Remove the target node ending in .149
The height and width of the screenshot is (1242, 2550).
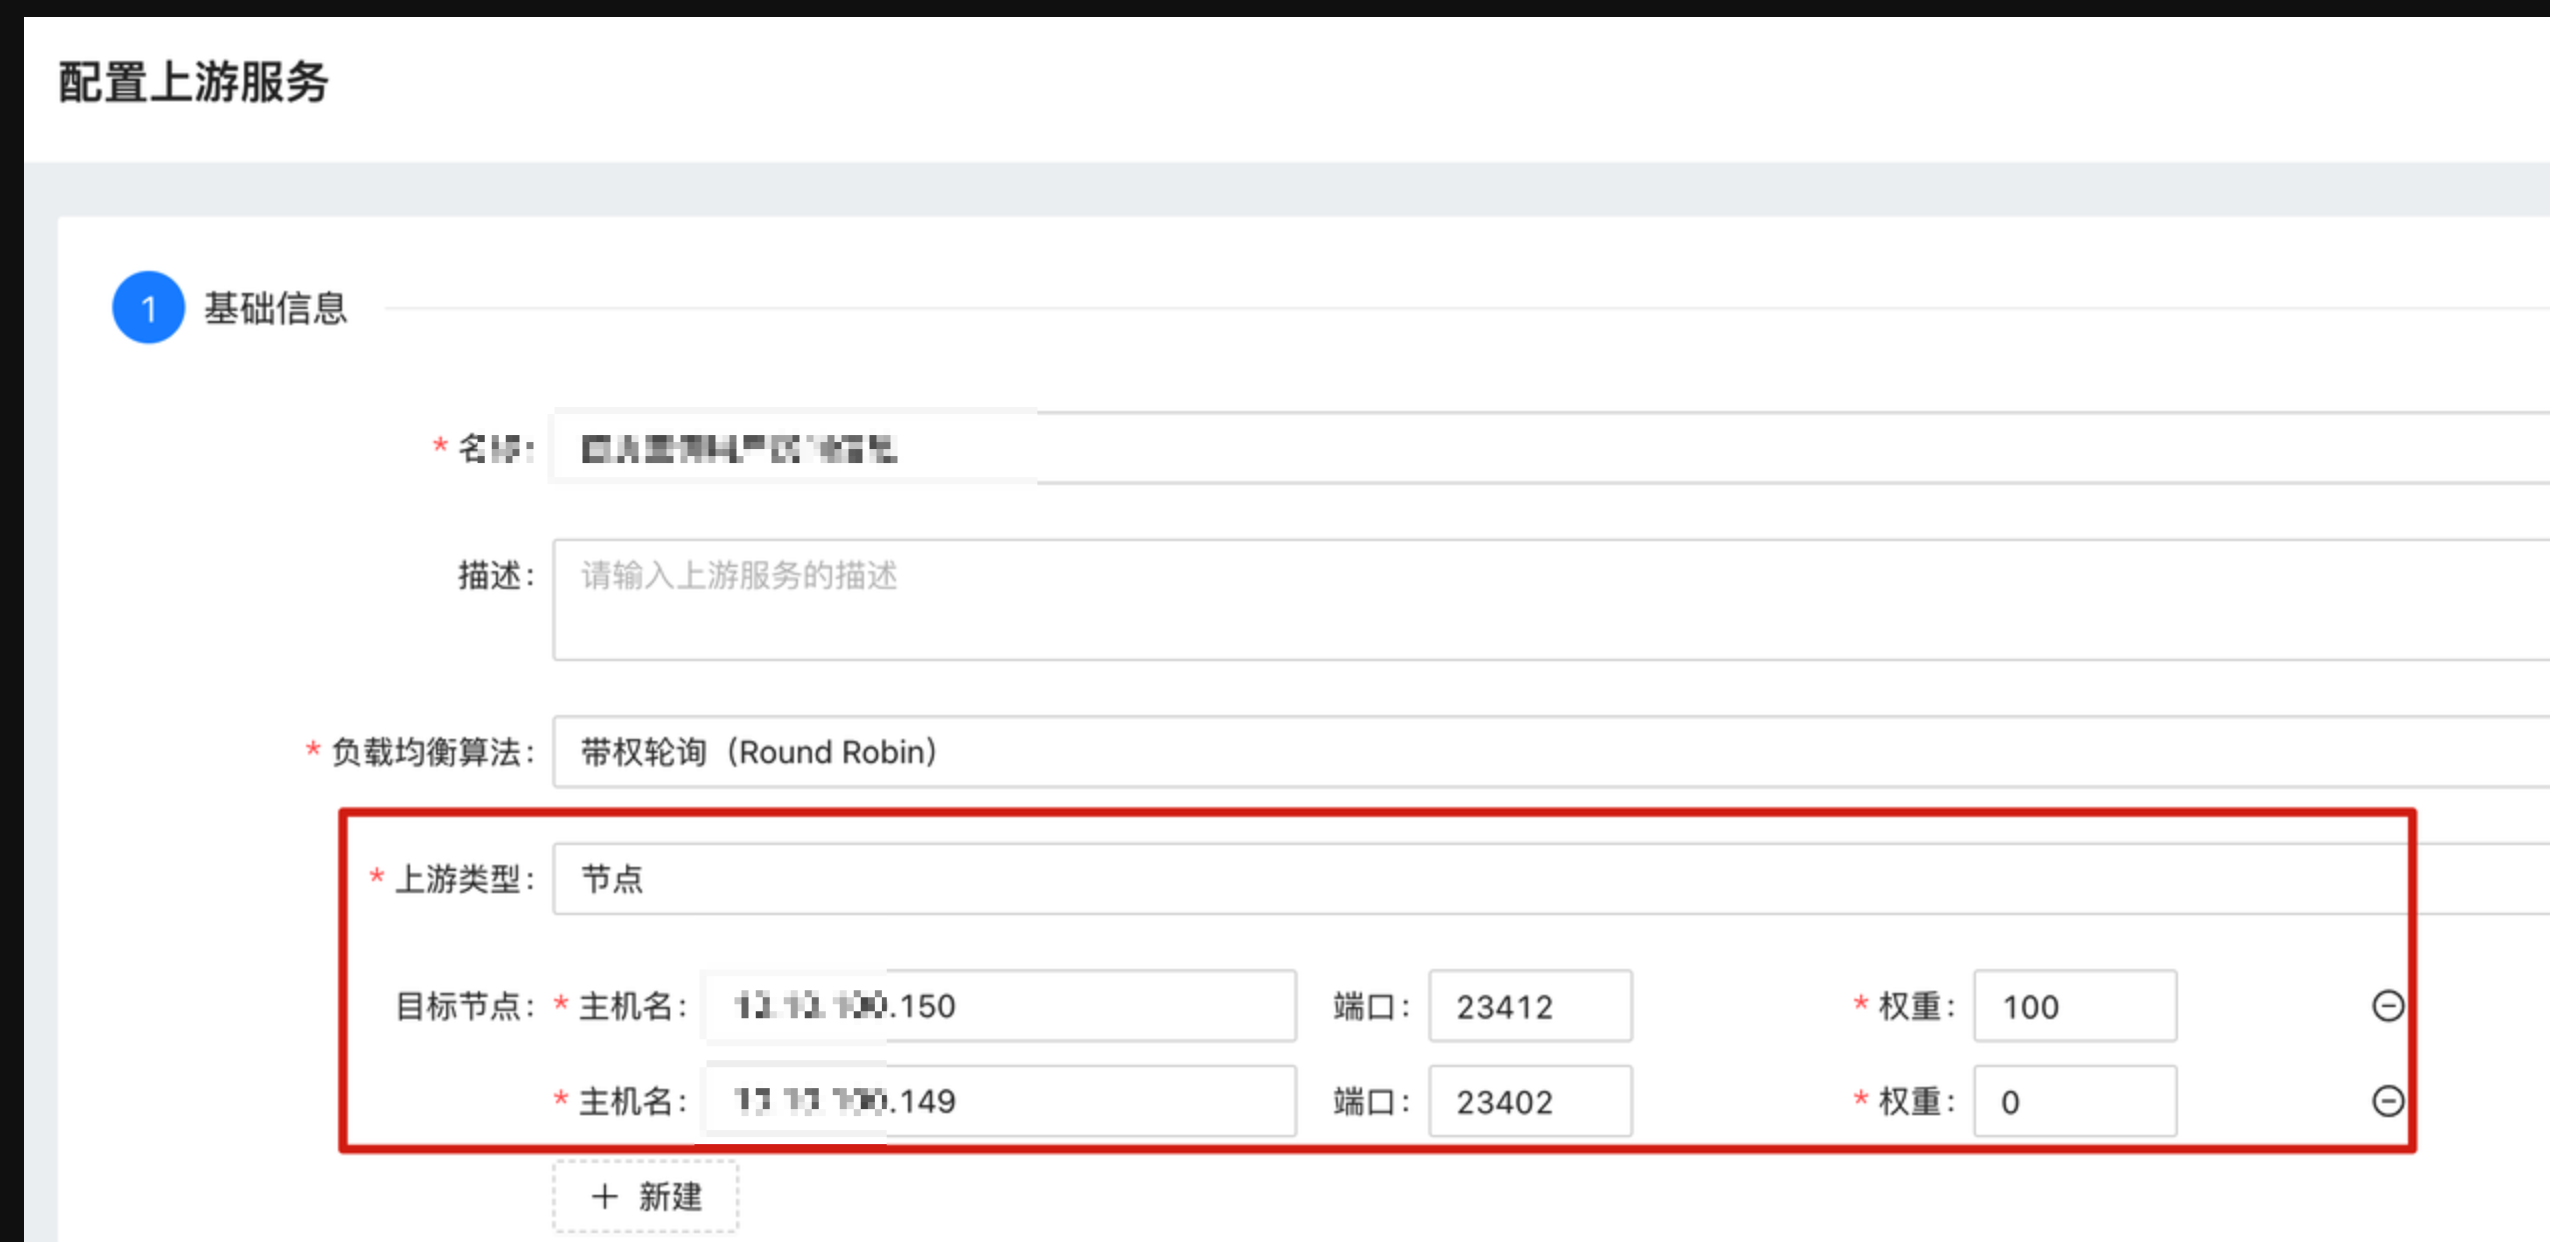pos(2387,1100)
